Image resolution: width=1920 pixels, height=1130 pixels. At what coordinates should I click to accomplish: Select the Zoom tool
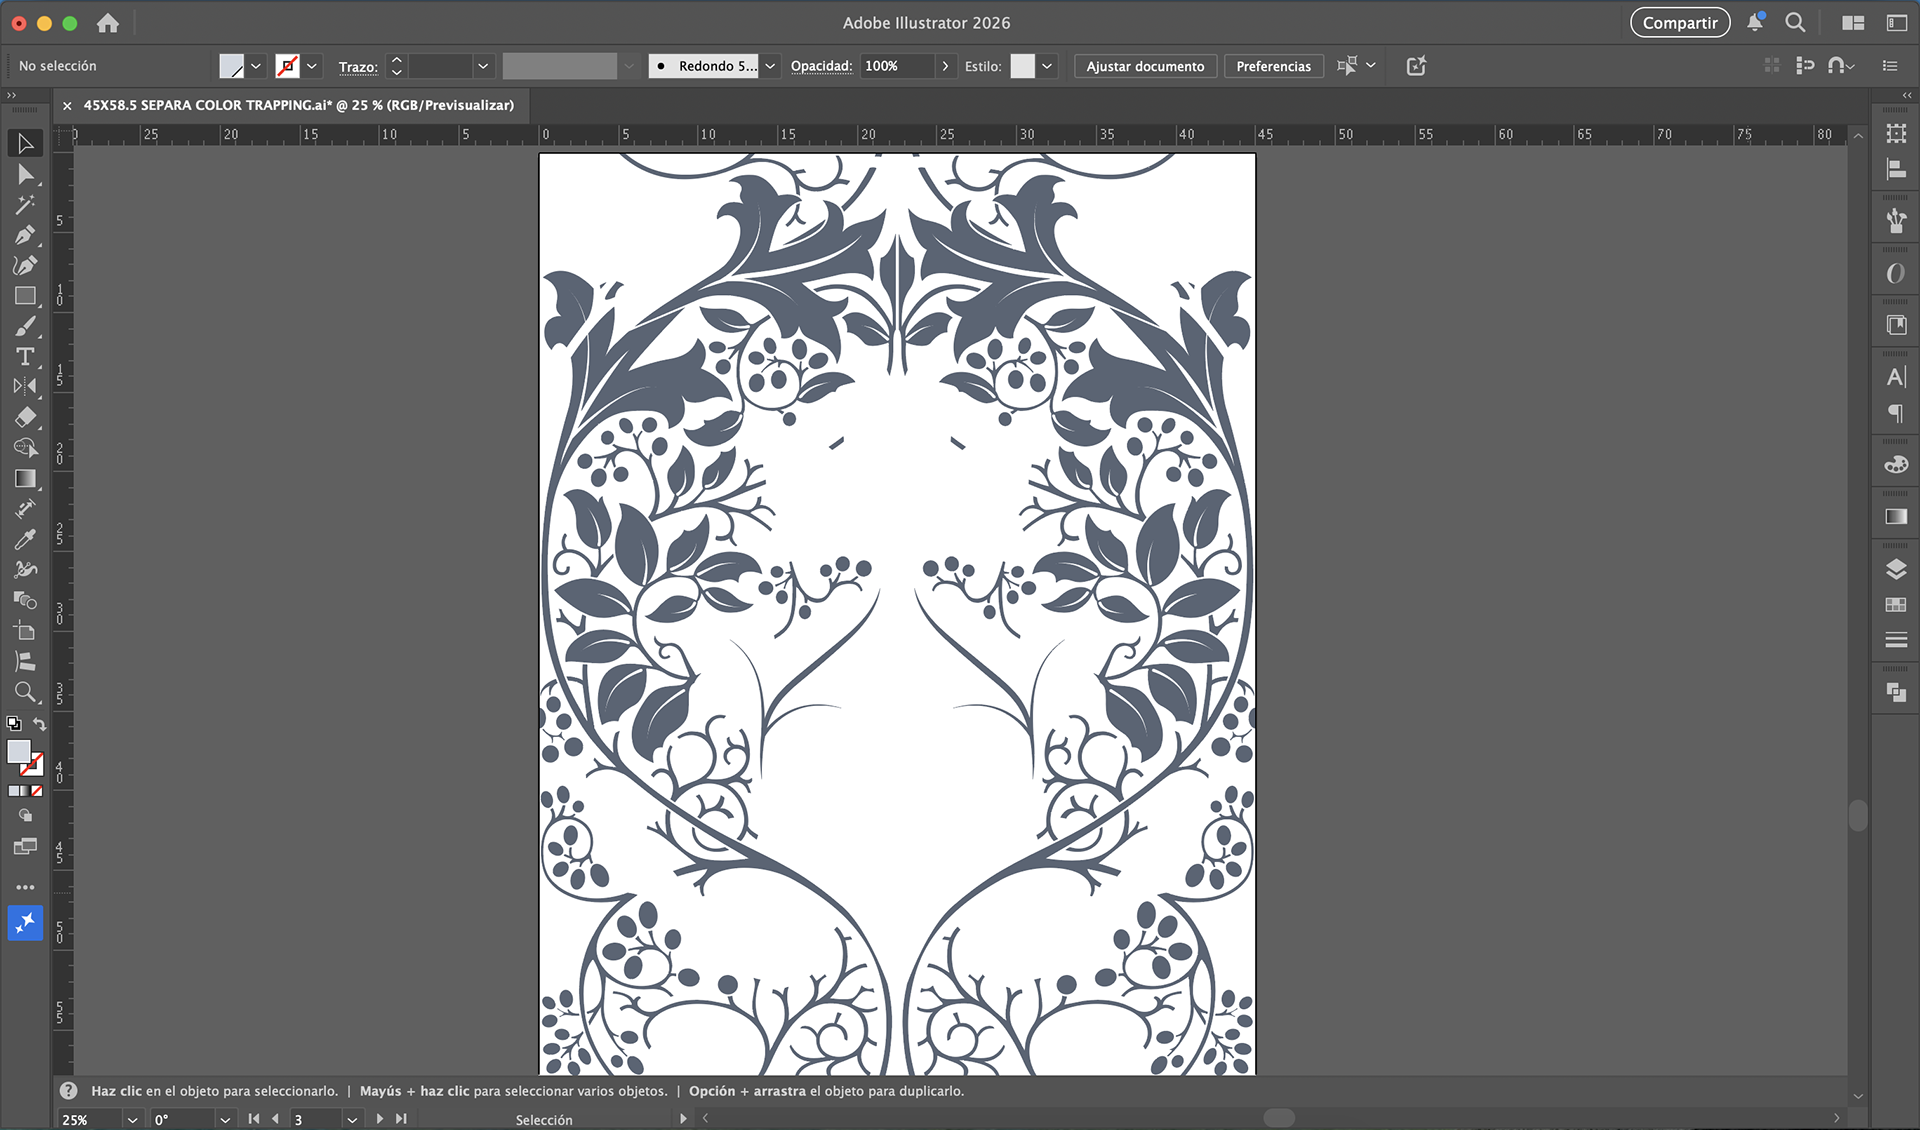click(x=25, y=692)
